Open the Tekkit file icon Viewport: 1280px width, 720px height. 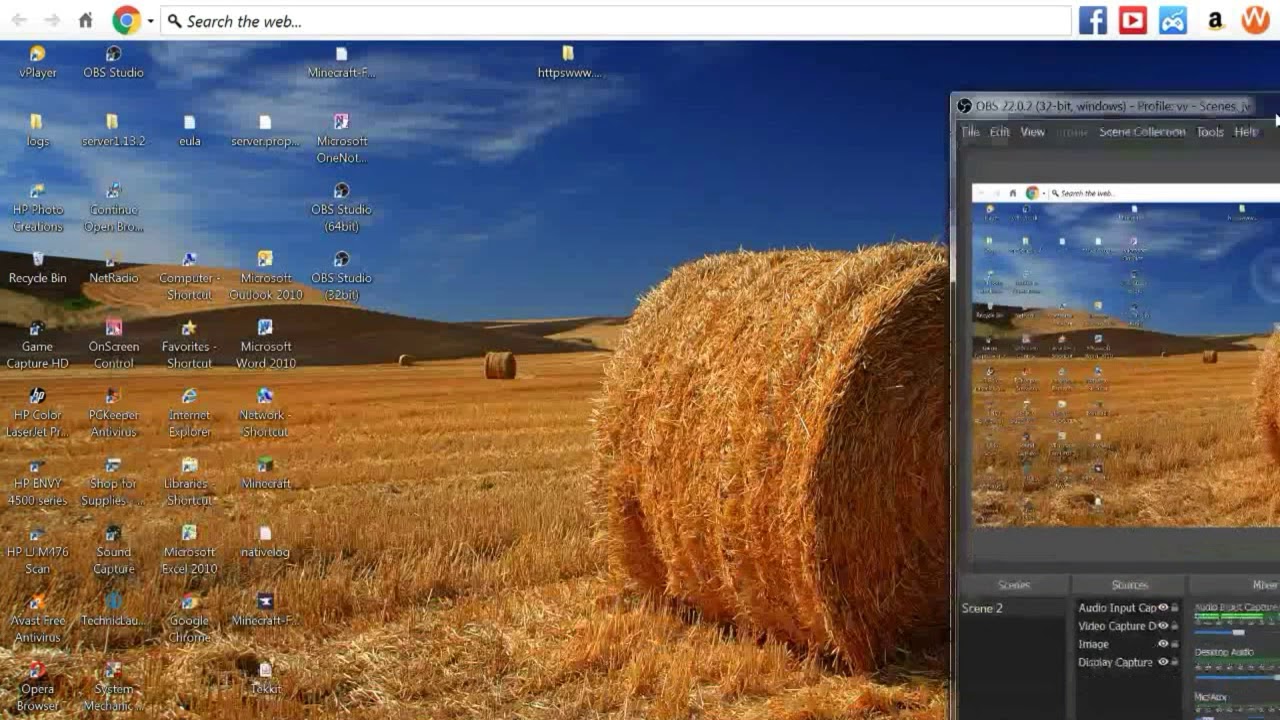pyautogui.click(x=265, y=679)
